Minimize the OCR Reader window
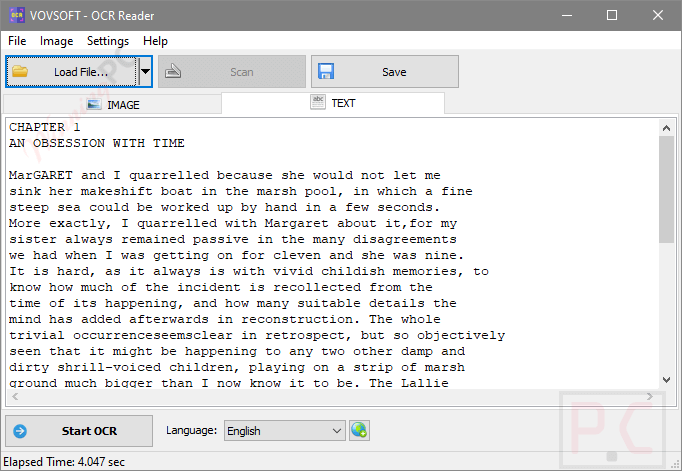Screen dimensions: 682x471 point(567,16)
